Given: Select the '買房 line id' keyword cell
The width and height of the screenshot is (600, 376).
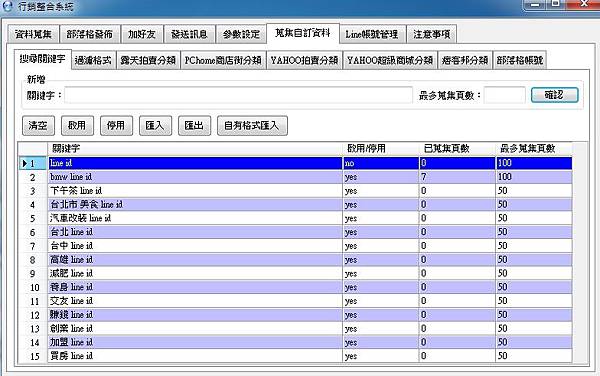Looking at the screenshot, I should pos(195,356).
